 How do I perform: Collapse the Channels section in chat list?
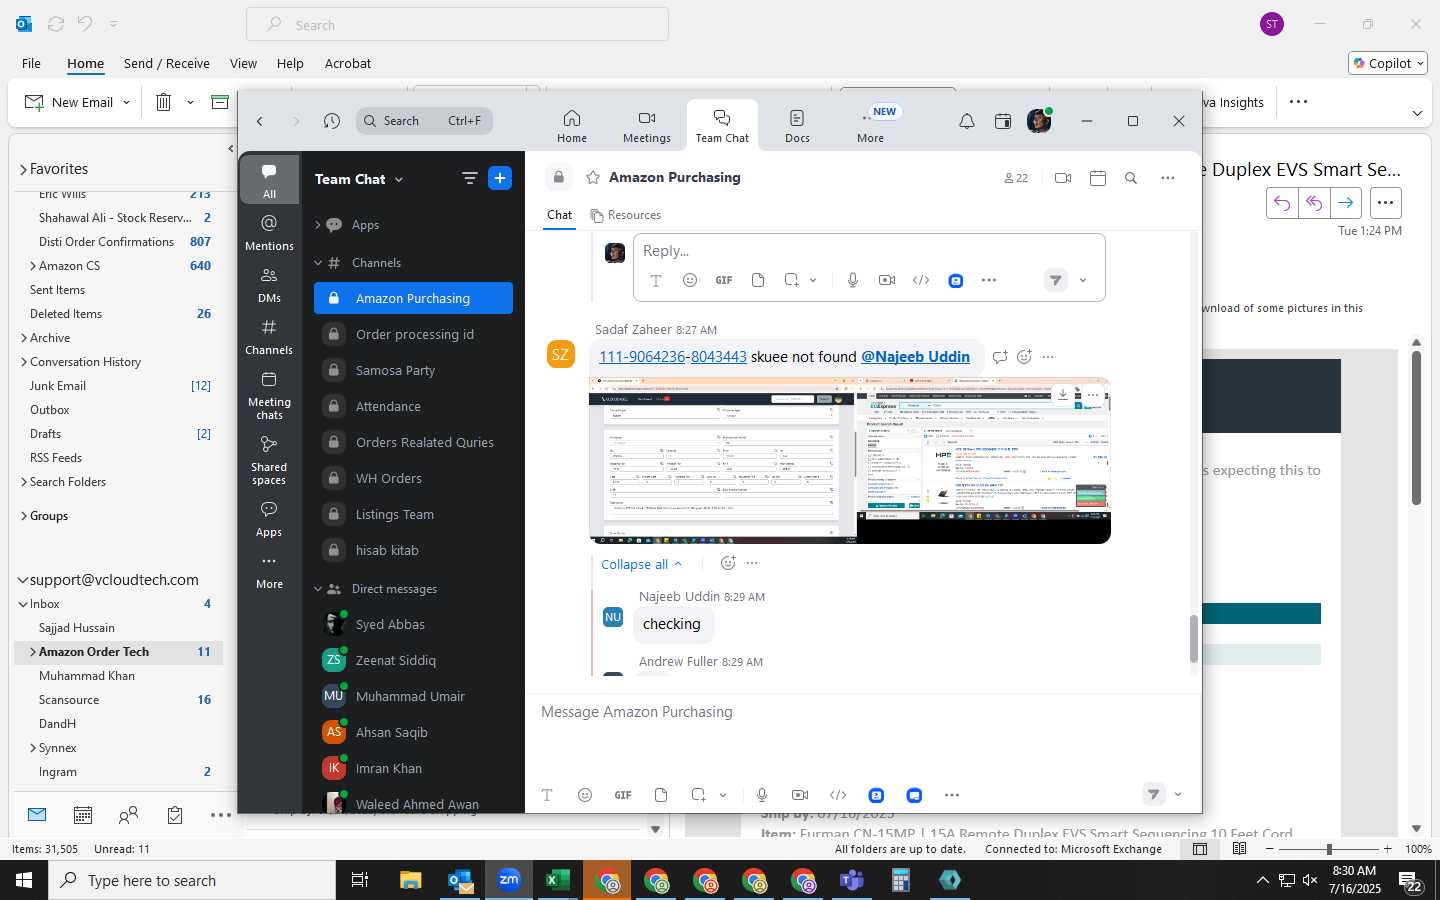[x=318, y=263]
